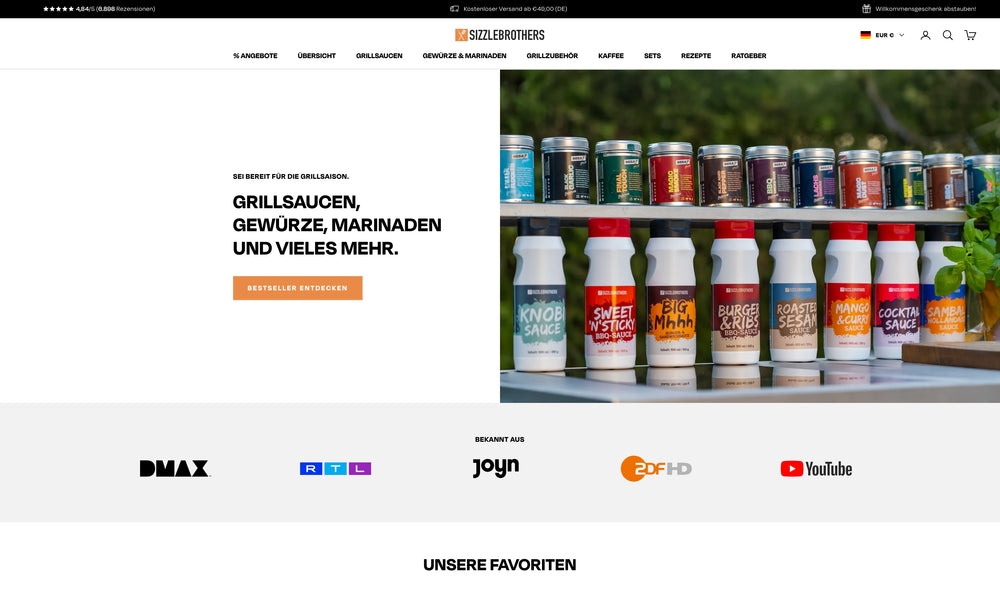Viewport: 1000px width, 601px height.
Task: Click the Bestseller Entdecken button
Action: (x=298, y=288)
